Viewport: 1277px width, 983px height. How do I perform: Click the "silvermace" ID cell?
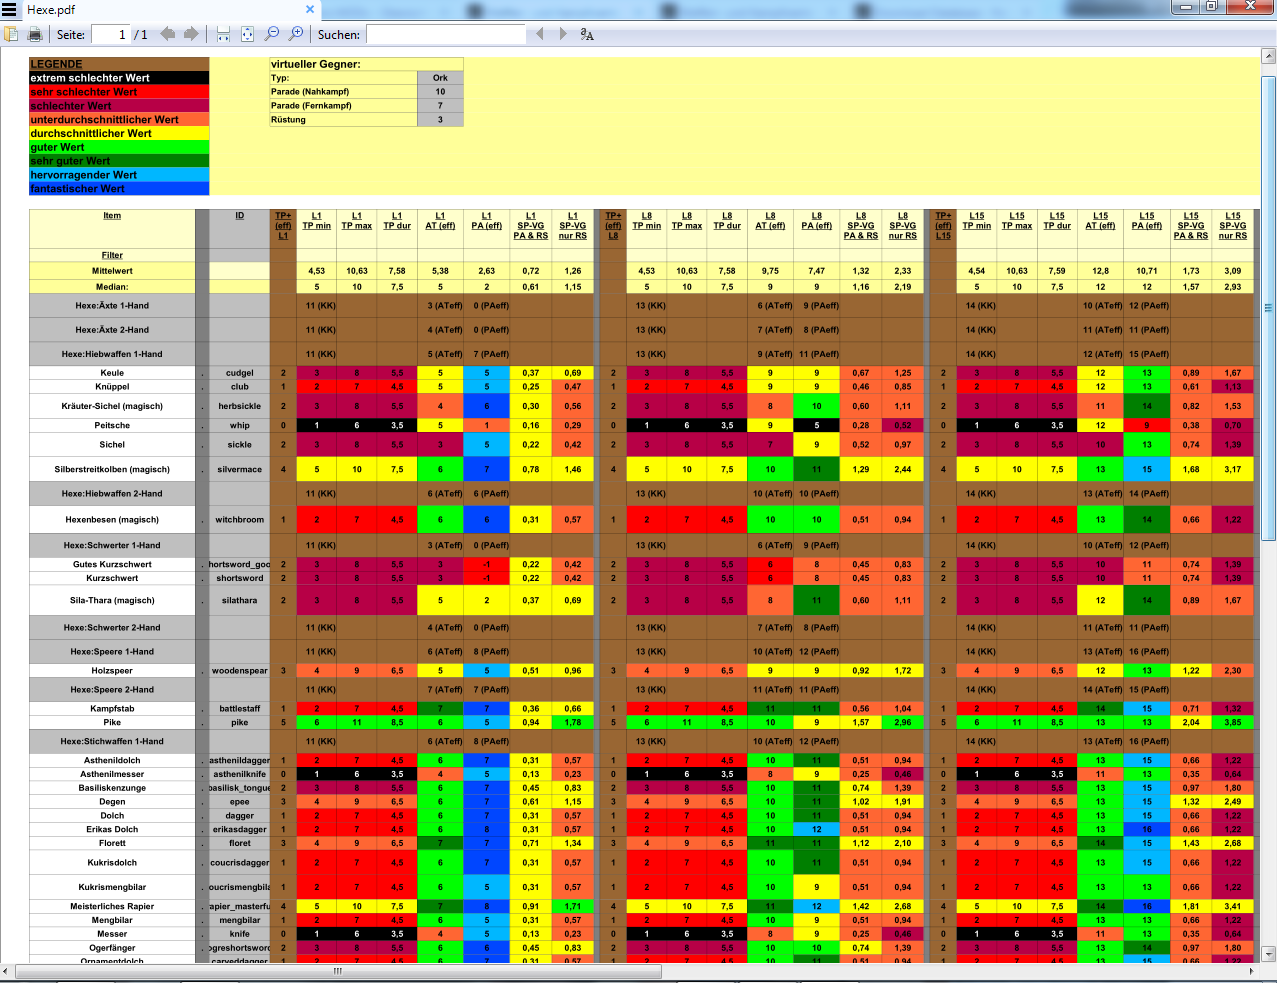point(240,469)
